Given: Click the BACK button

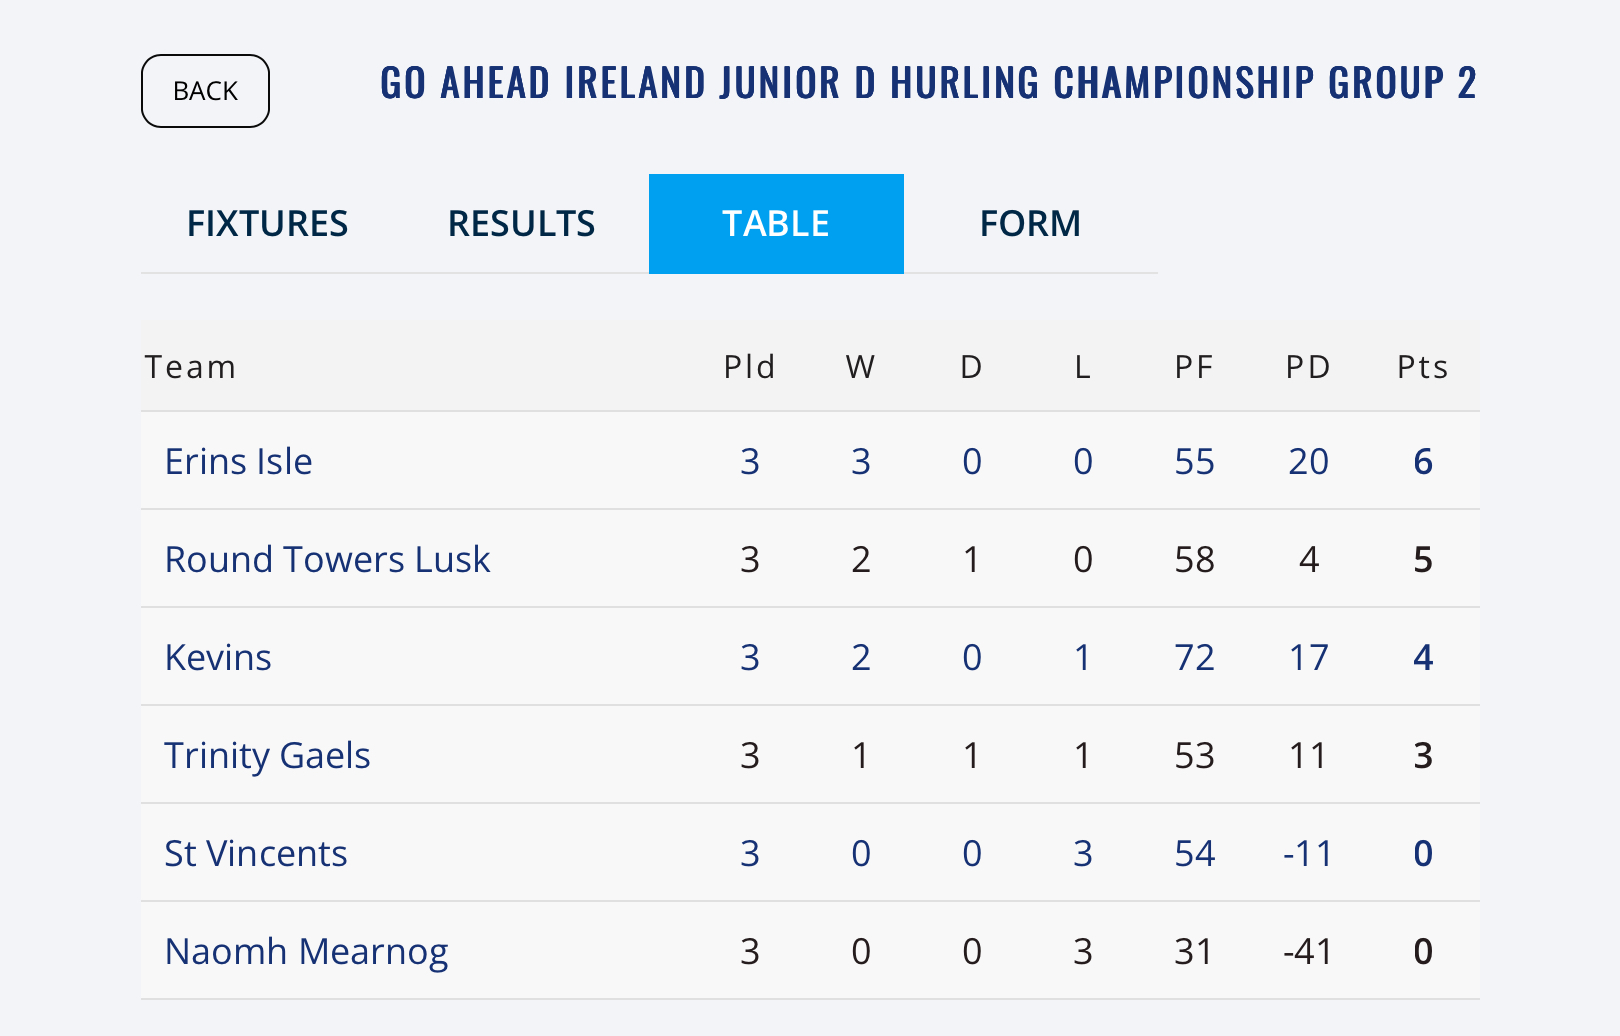Looking at the screenshot, I should pos(205,91).
